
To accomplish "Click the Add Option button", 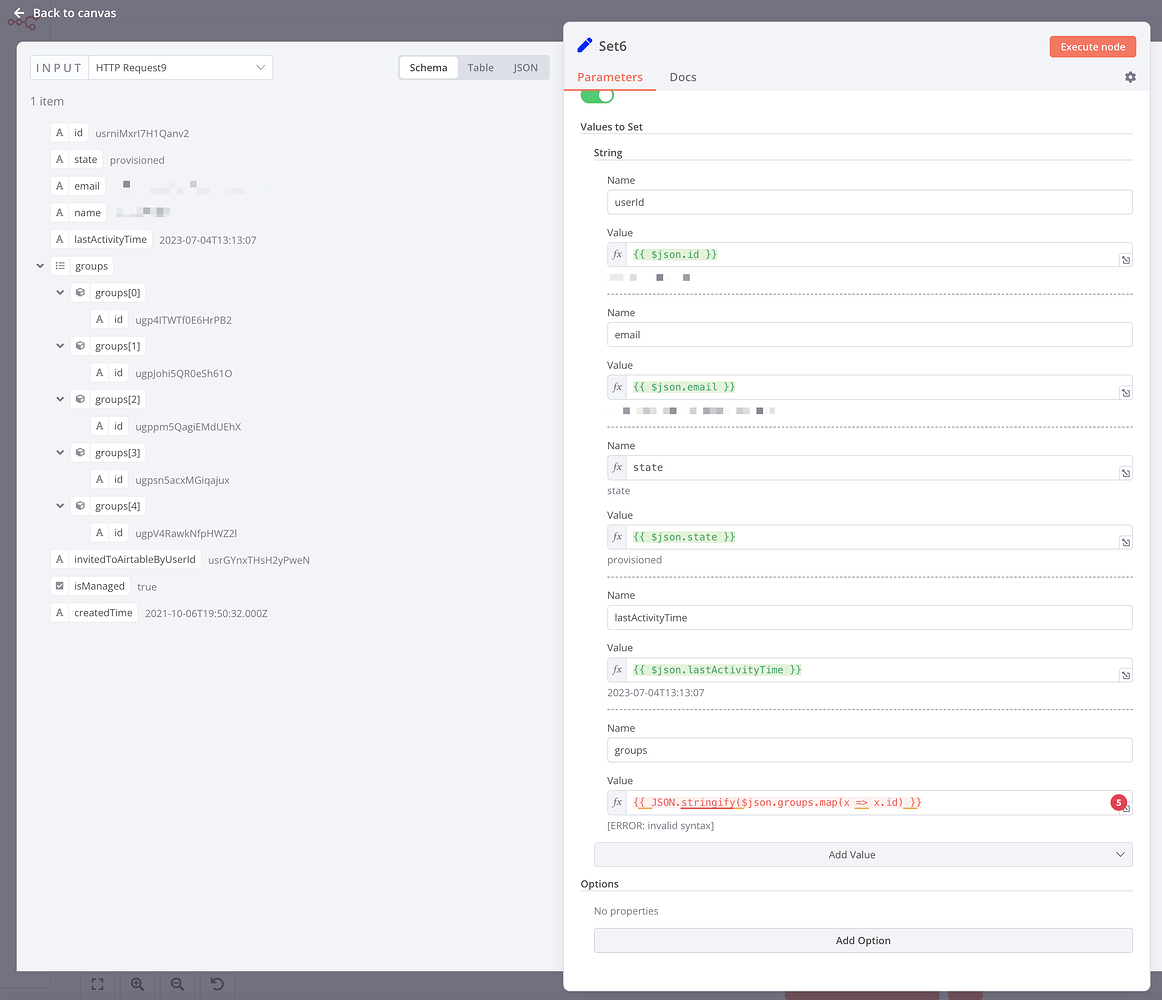I will tap(863, 941).
